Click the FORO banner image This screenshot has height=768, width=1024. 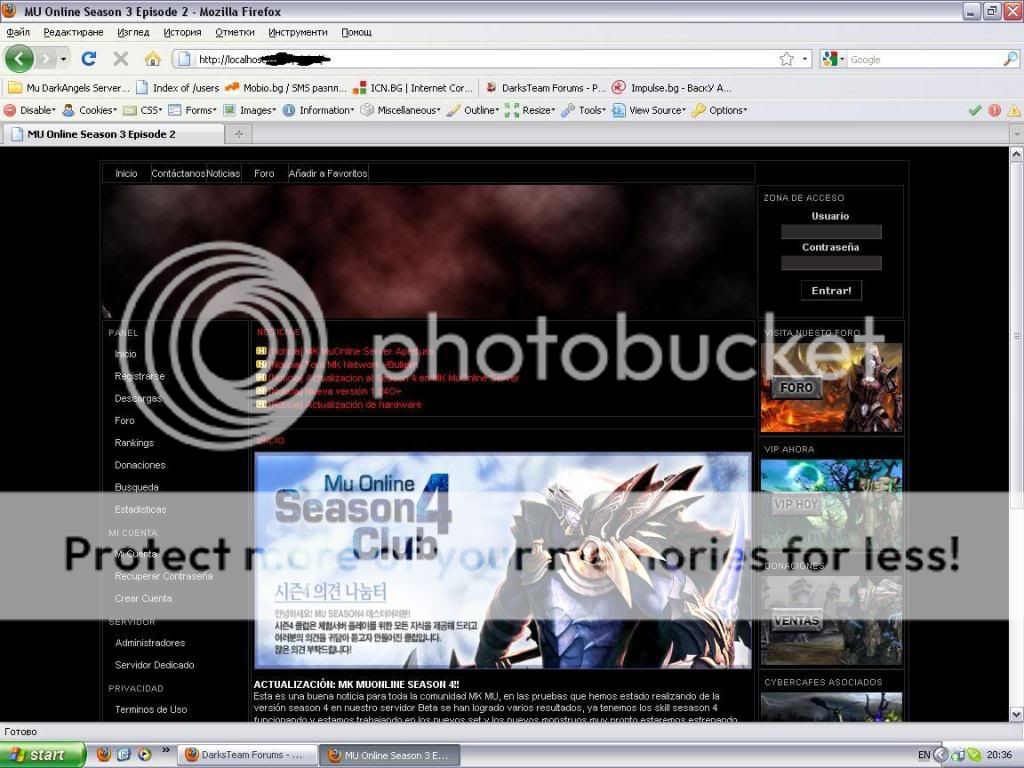[x=831, y=387]
